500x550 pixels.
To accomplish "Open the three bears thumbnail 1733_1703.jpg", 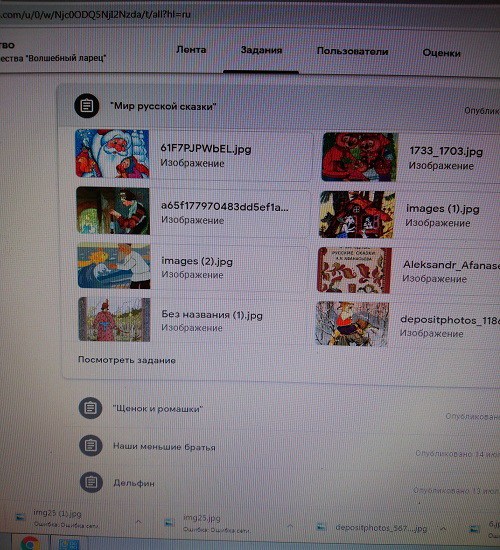I will (x=360, y=157).
